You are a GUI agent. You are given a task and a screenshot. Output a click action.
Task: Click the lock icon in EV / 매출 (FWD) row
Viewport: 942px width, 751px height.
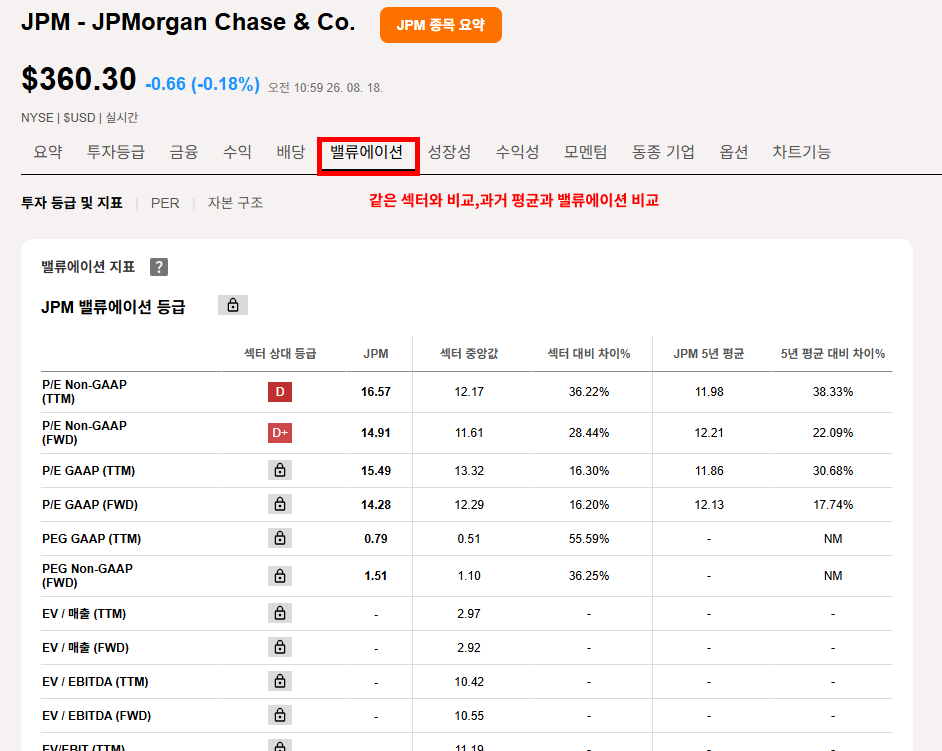tap(280, 647)
